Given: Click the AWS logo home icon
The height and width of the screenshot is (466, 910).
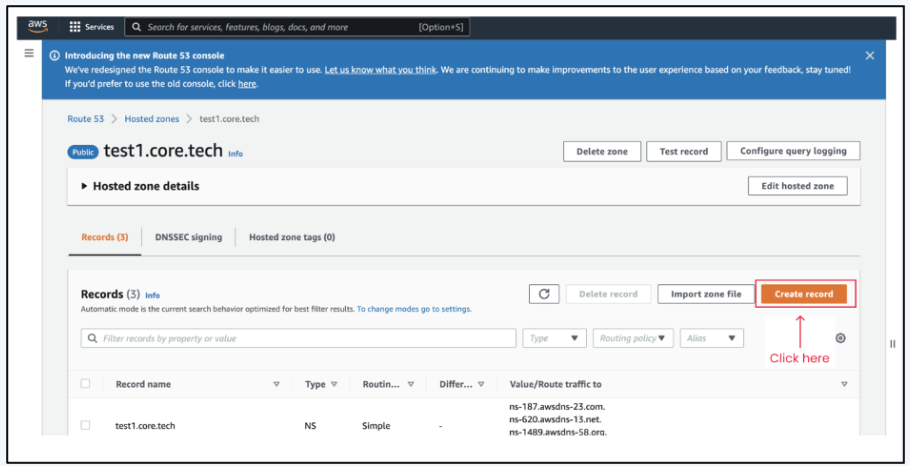Looking at the screenshot, I should pos(38,27).
